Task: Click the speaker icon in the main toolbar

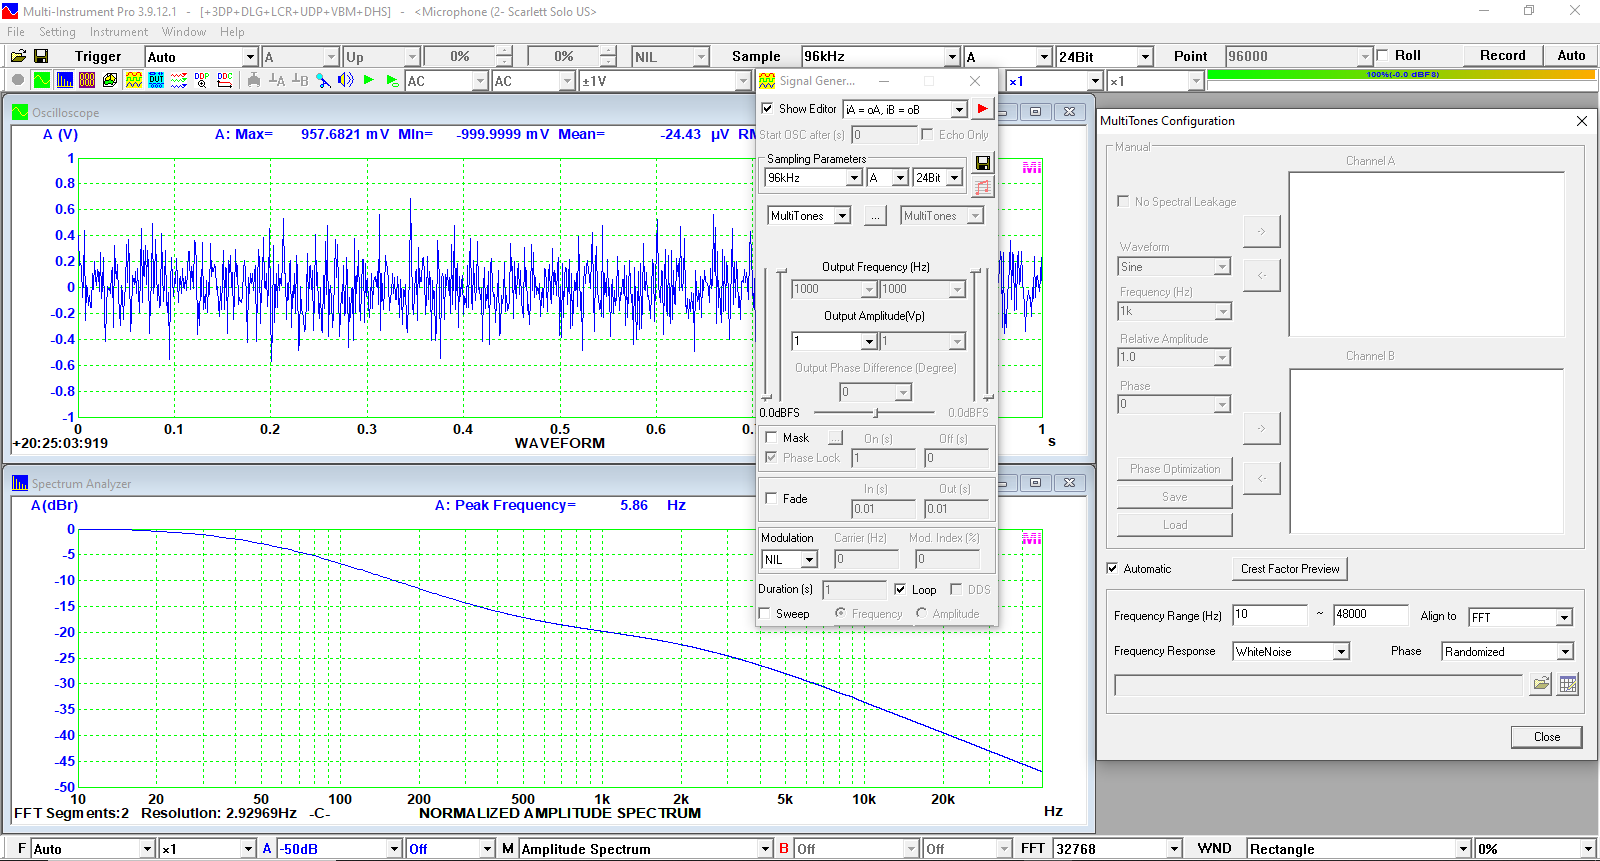Action: pos(346,81)
